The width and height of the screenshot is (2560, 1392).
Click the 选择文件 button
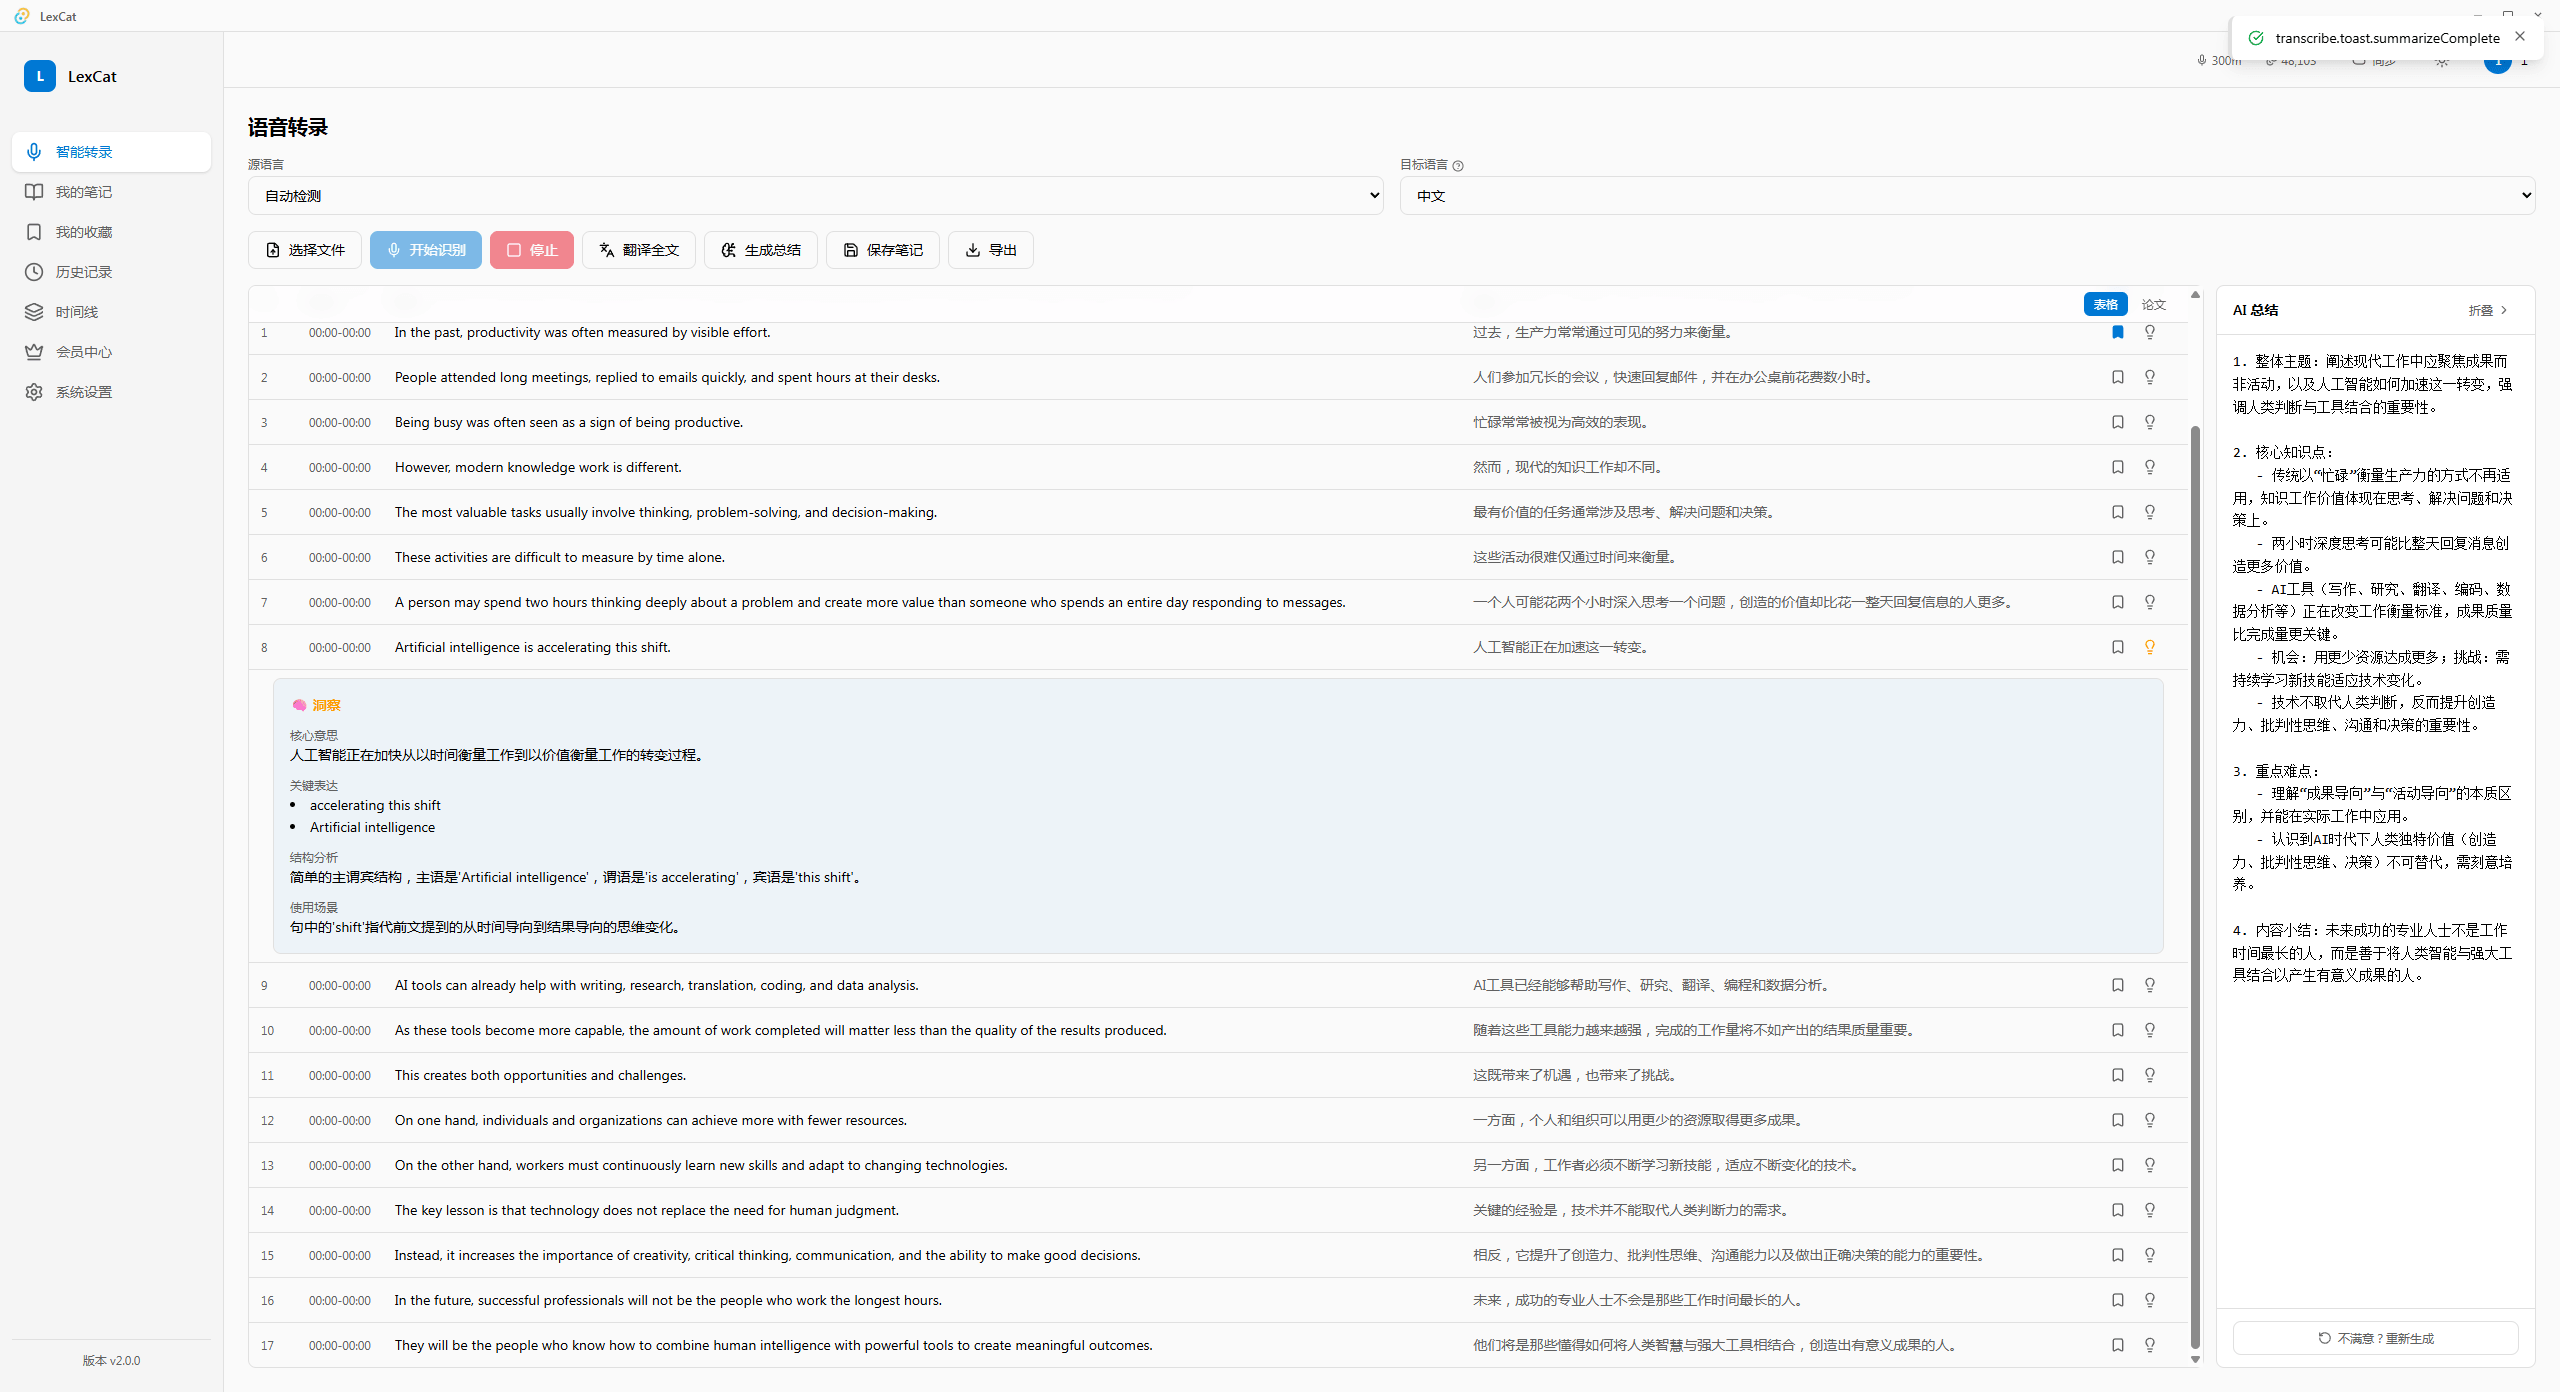[x=305, y=250]
